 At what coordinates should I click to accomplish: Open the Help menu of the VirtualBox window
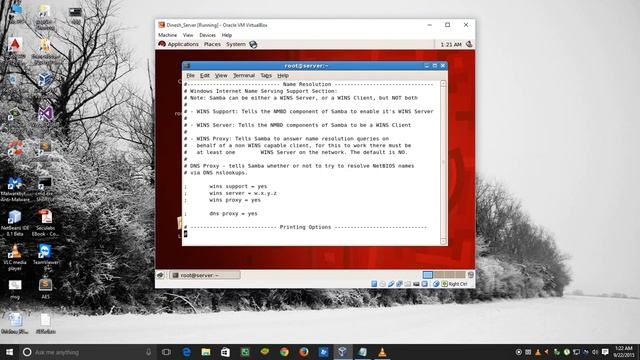227,35
